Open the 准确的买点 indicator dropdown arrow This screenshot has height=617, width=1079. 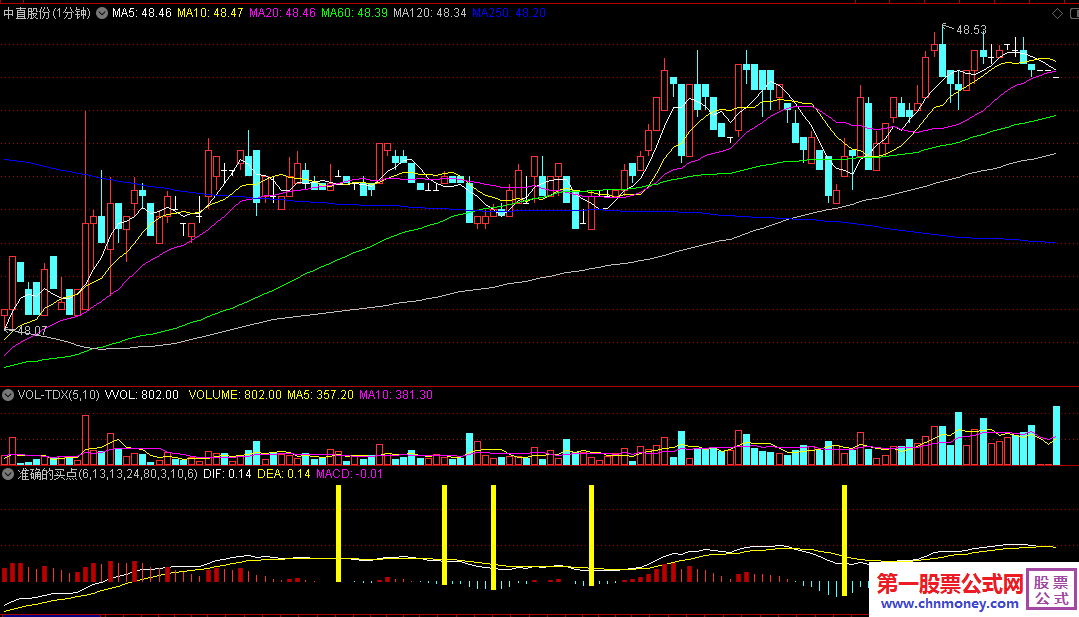[8, 474]
